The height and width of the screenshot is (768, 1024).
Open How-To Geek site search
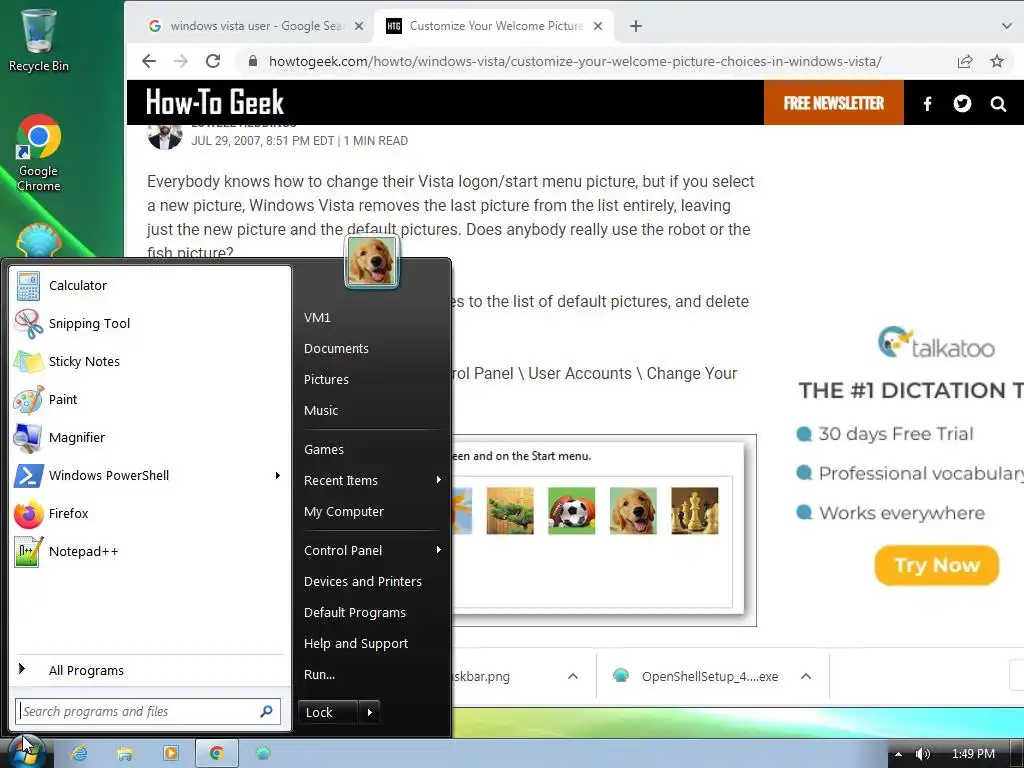point(998,103)
